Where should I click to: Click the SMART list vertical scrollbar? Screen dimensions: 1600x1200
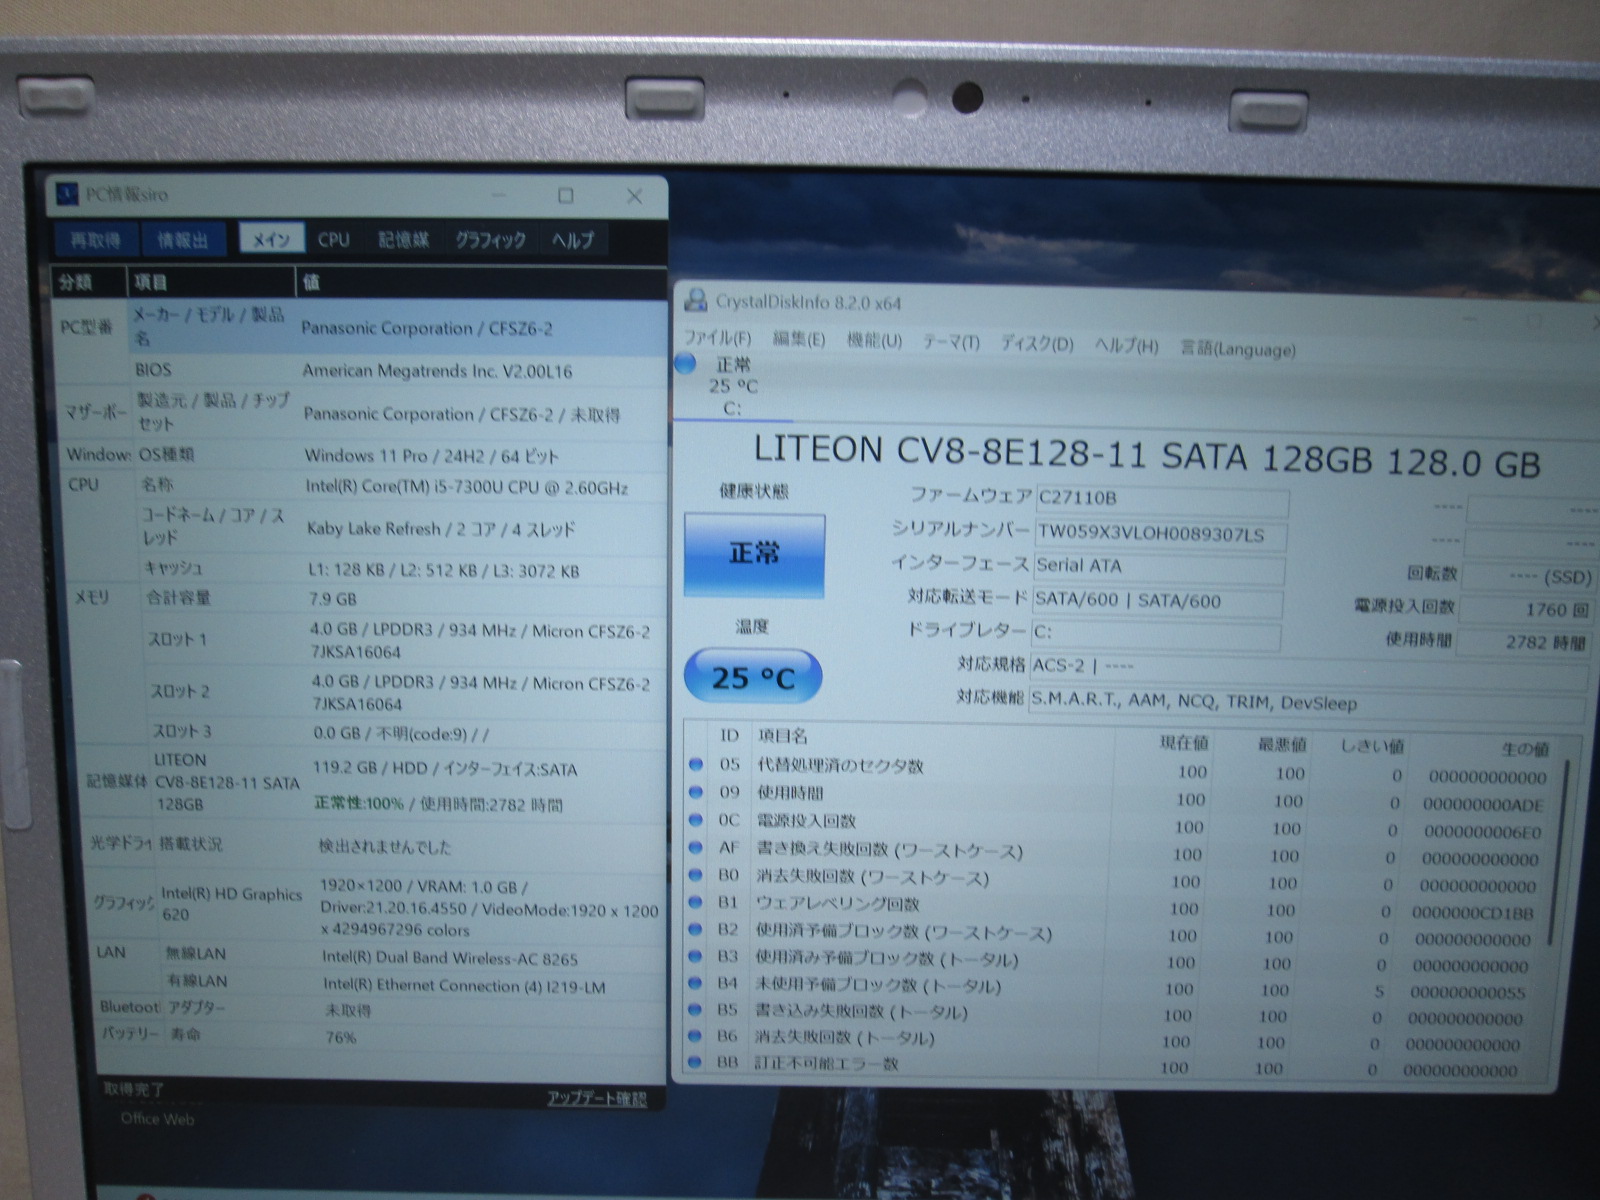pos(1557,853)
